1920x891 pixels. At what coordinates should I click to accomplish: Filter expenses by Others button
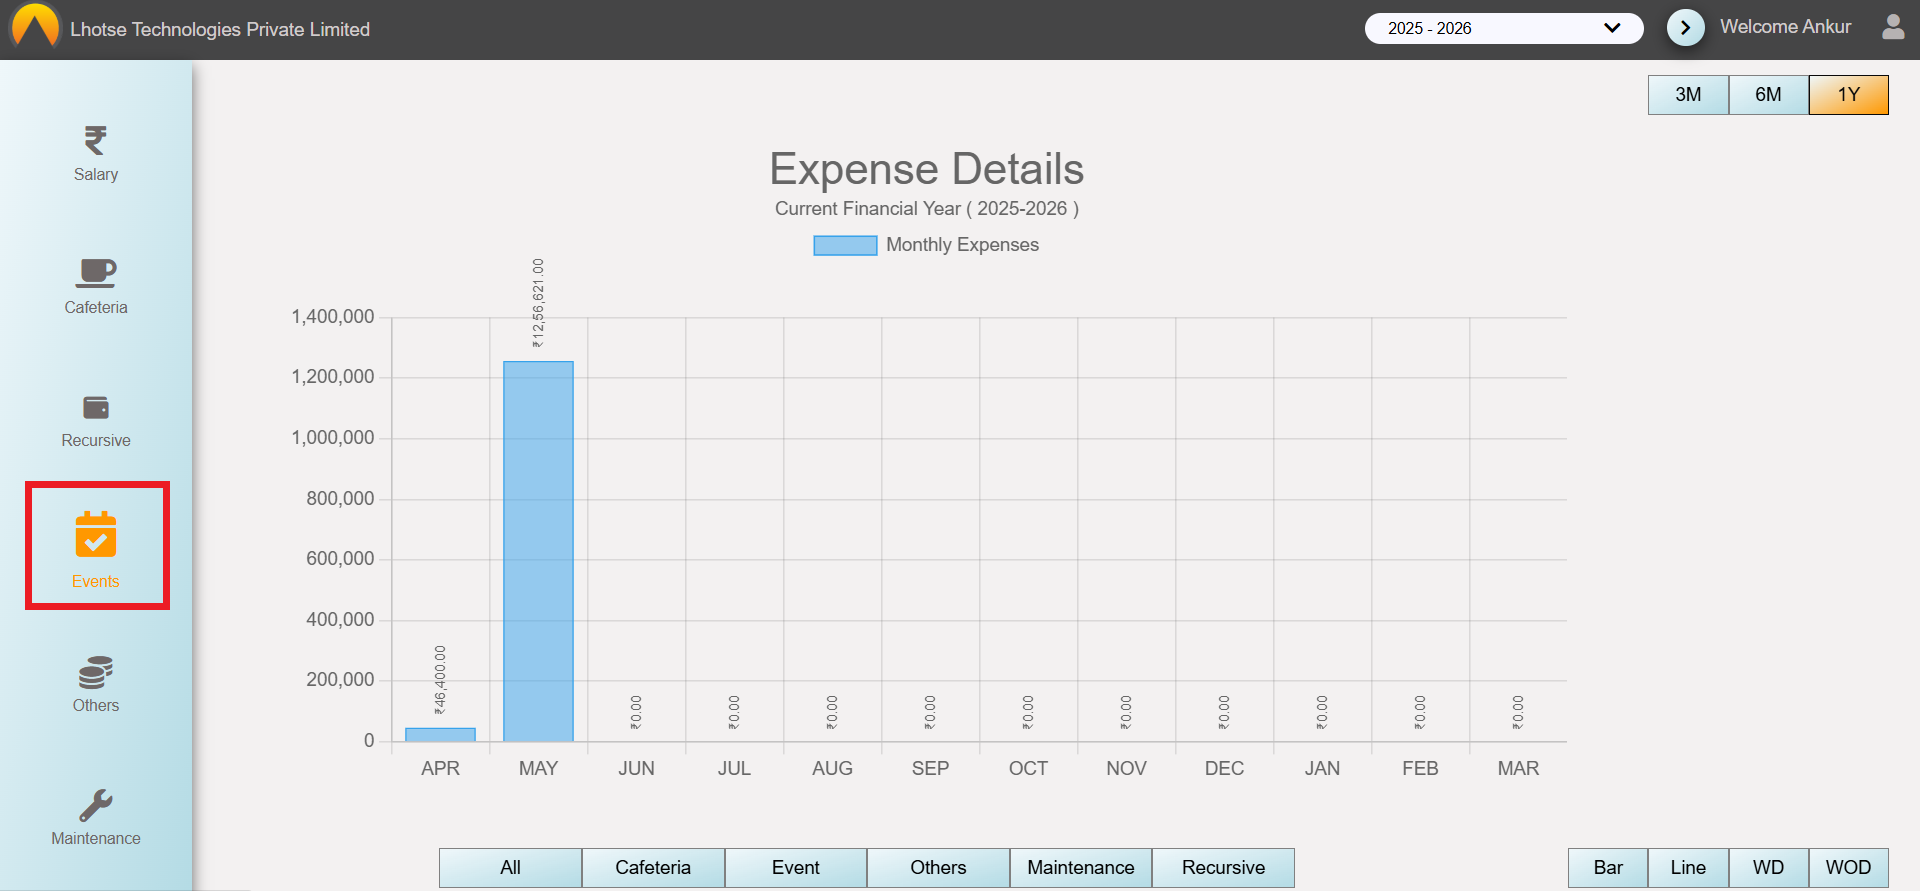938,868
